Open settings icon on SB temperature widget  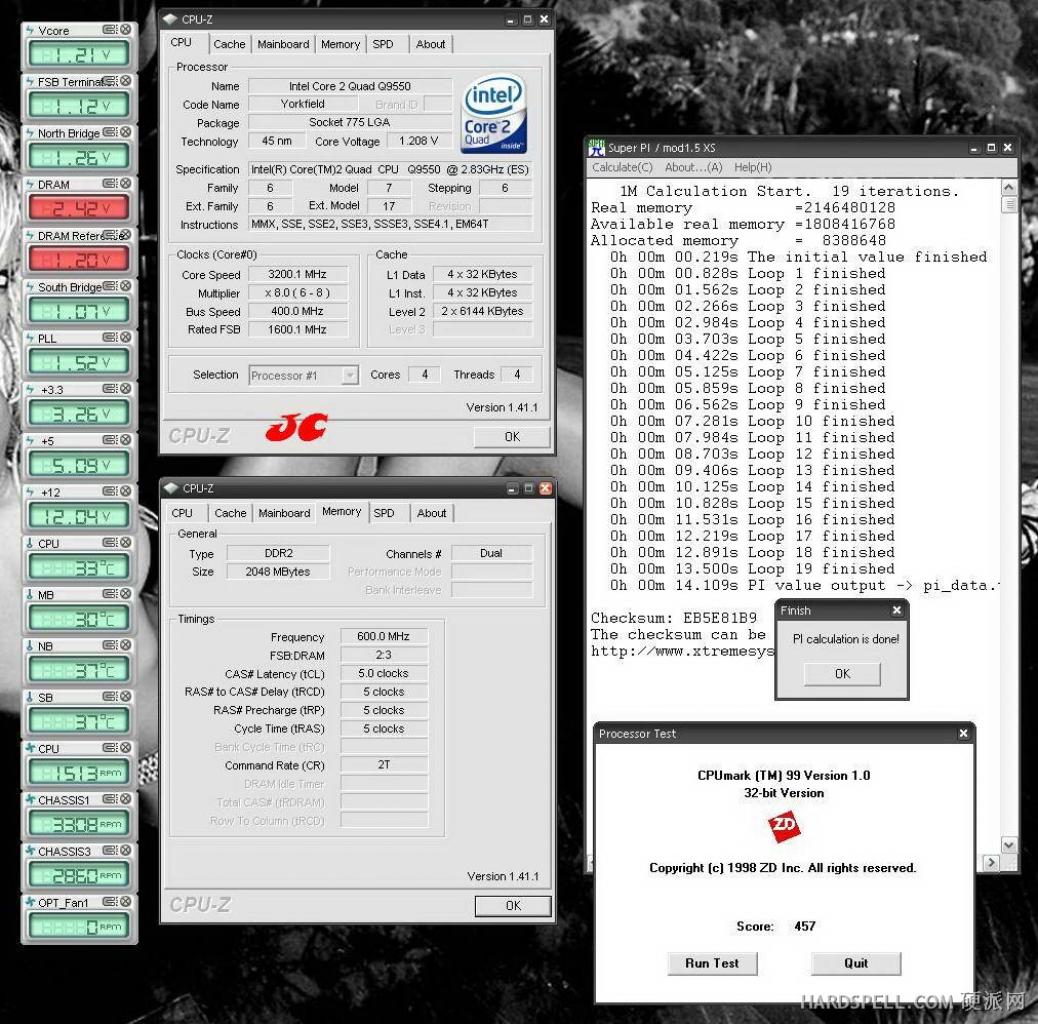(x=110, y=696)
